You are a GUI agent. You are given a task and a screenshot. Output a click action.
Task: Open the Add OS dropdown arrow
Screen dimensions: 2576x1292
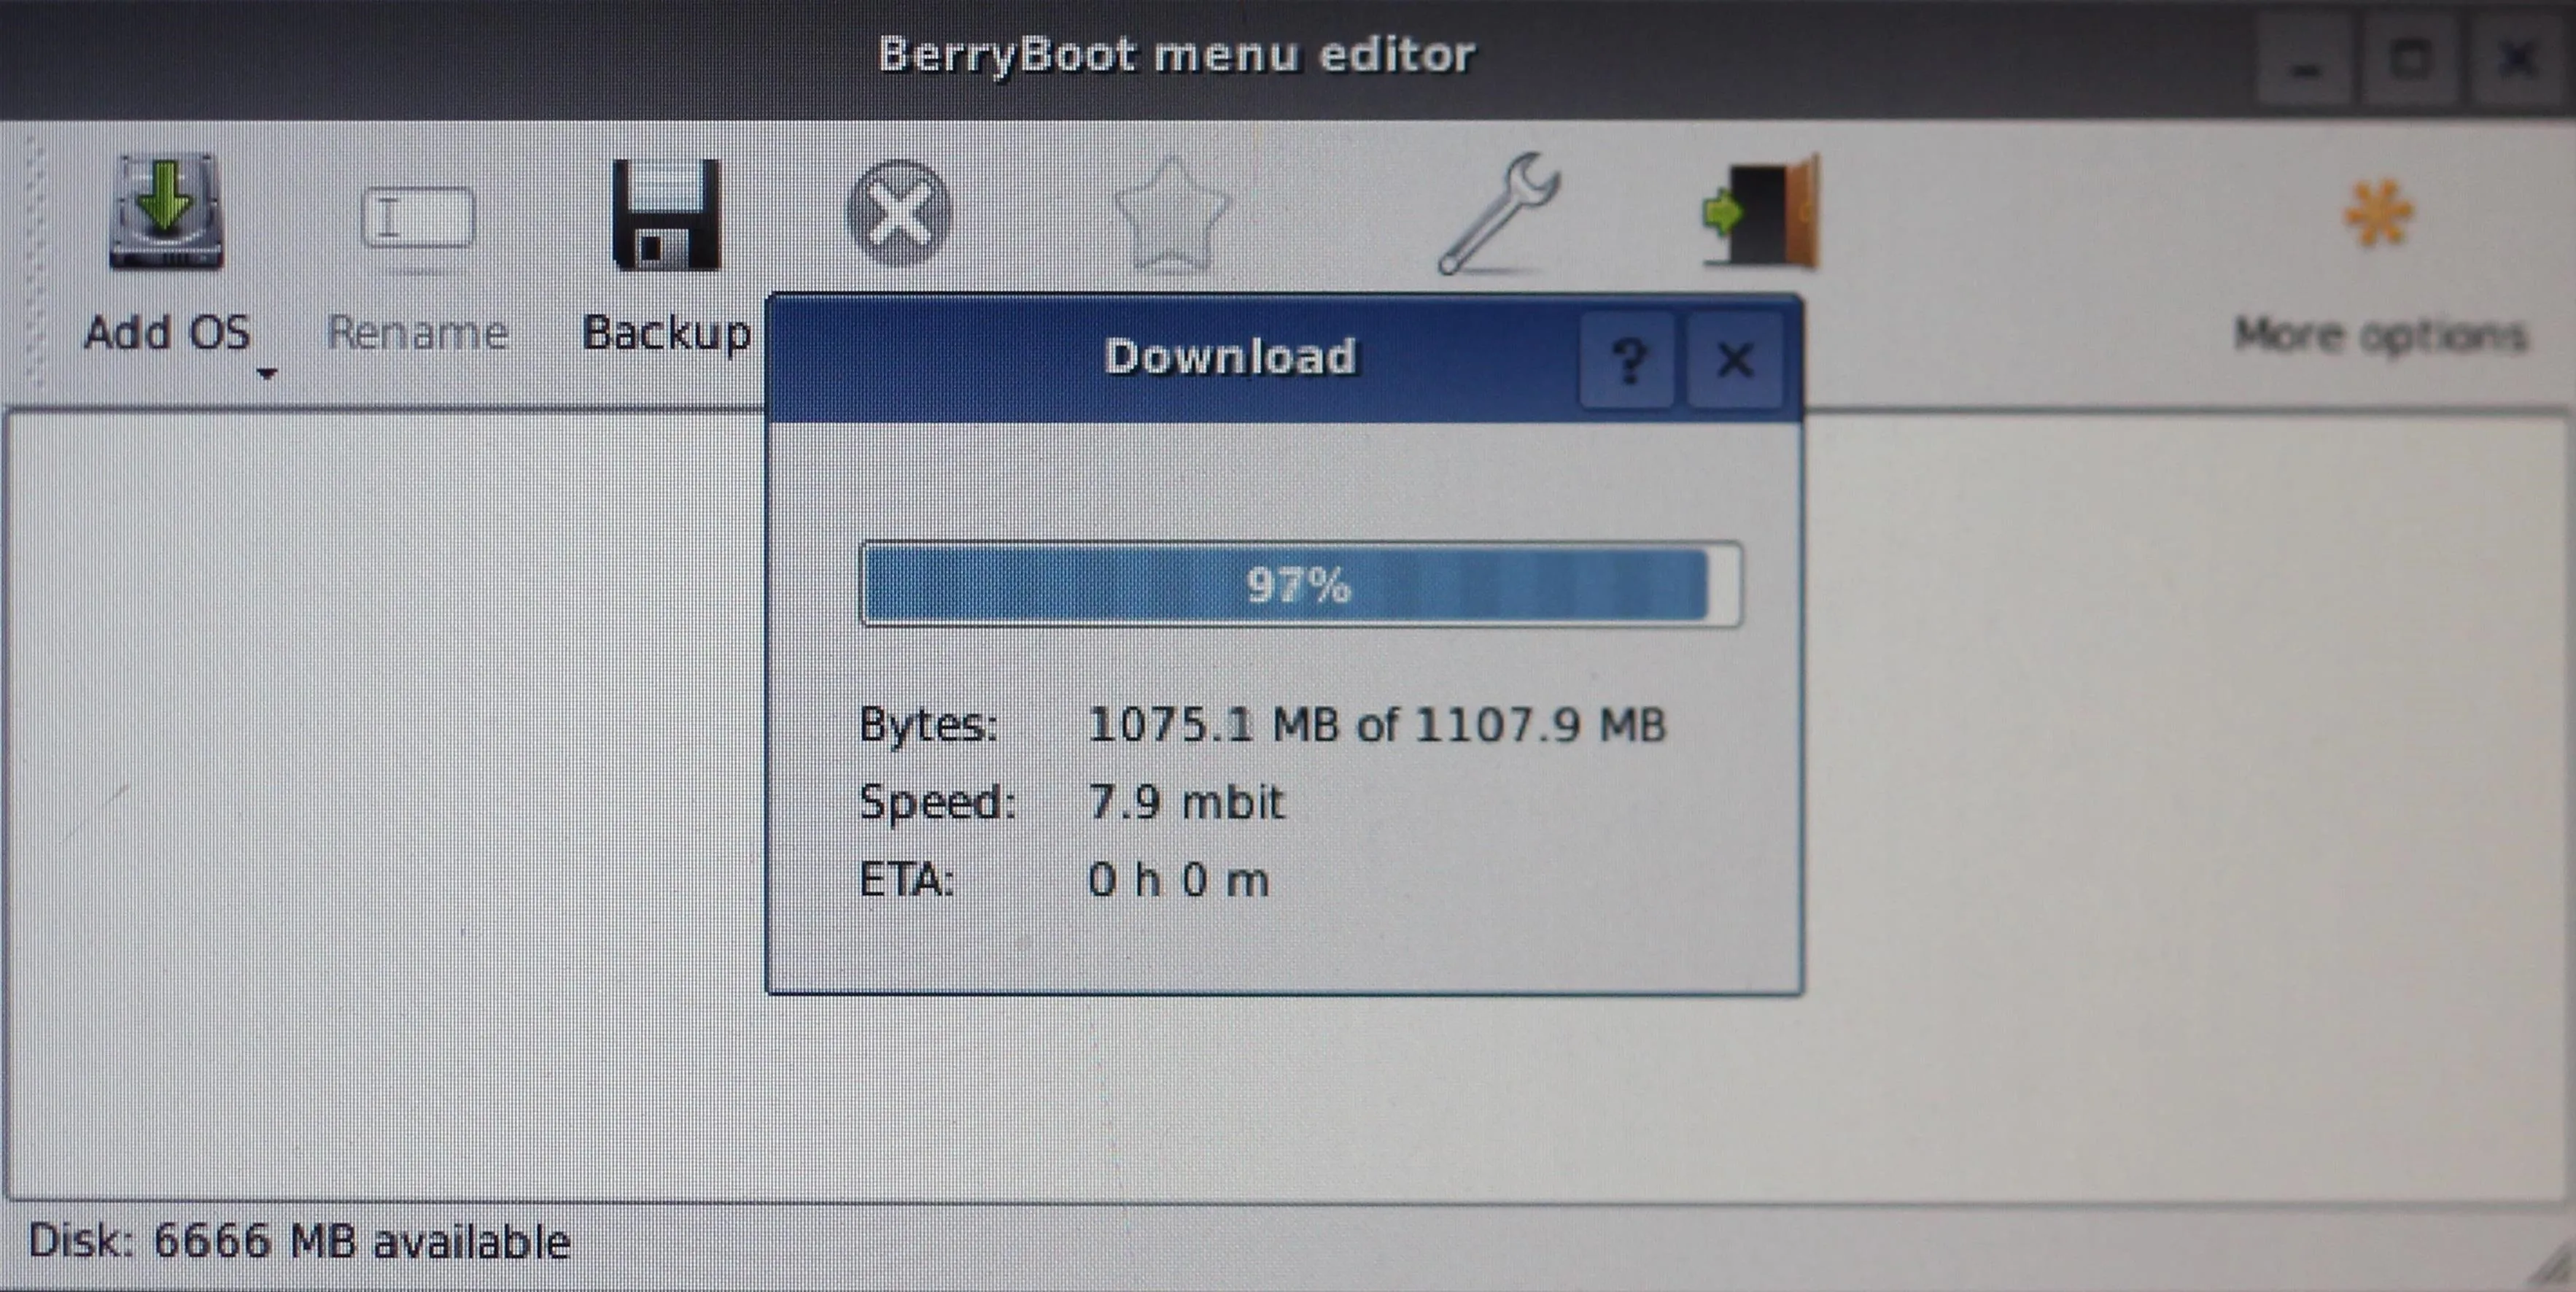[266, 374]
